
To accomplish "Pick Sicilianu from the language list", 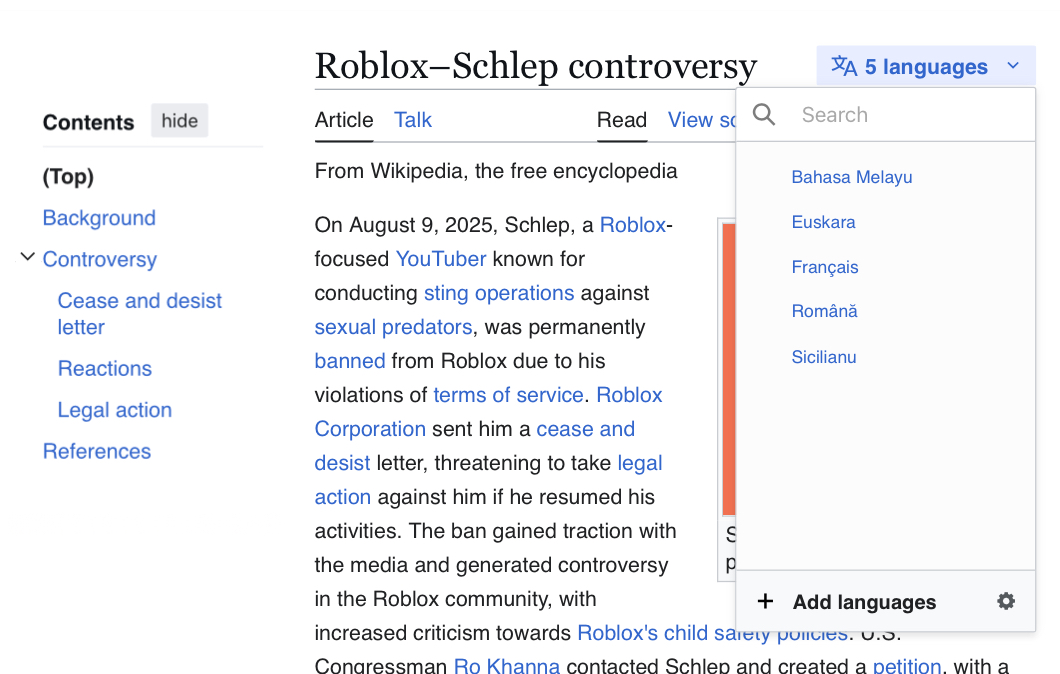I will pyautogui.click(x=824, y=357).
